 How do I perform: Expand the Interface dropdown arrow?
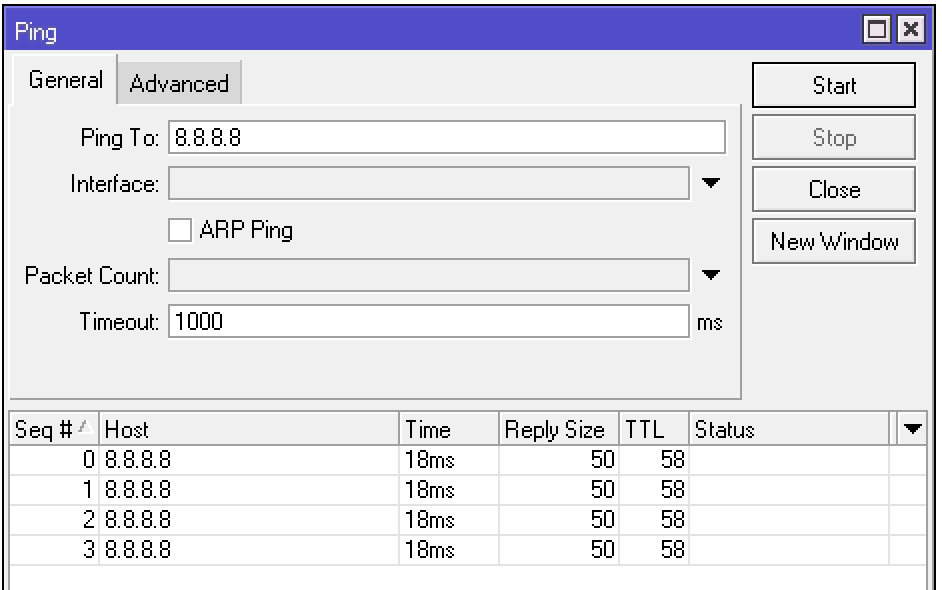(711, 184)
